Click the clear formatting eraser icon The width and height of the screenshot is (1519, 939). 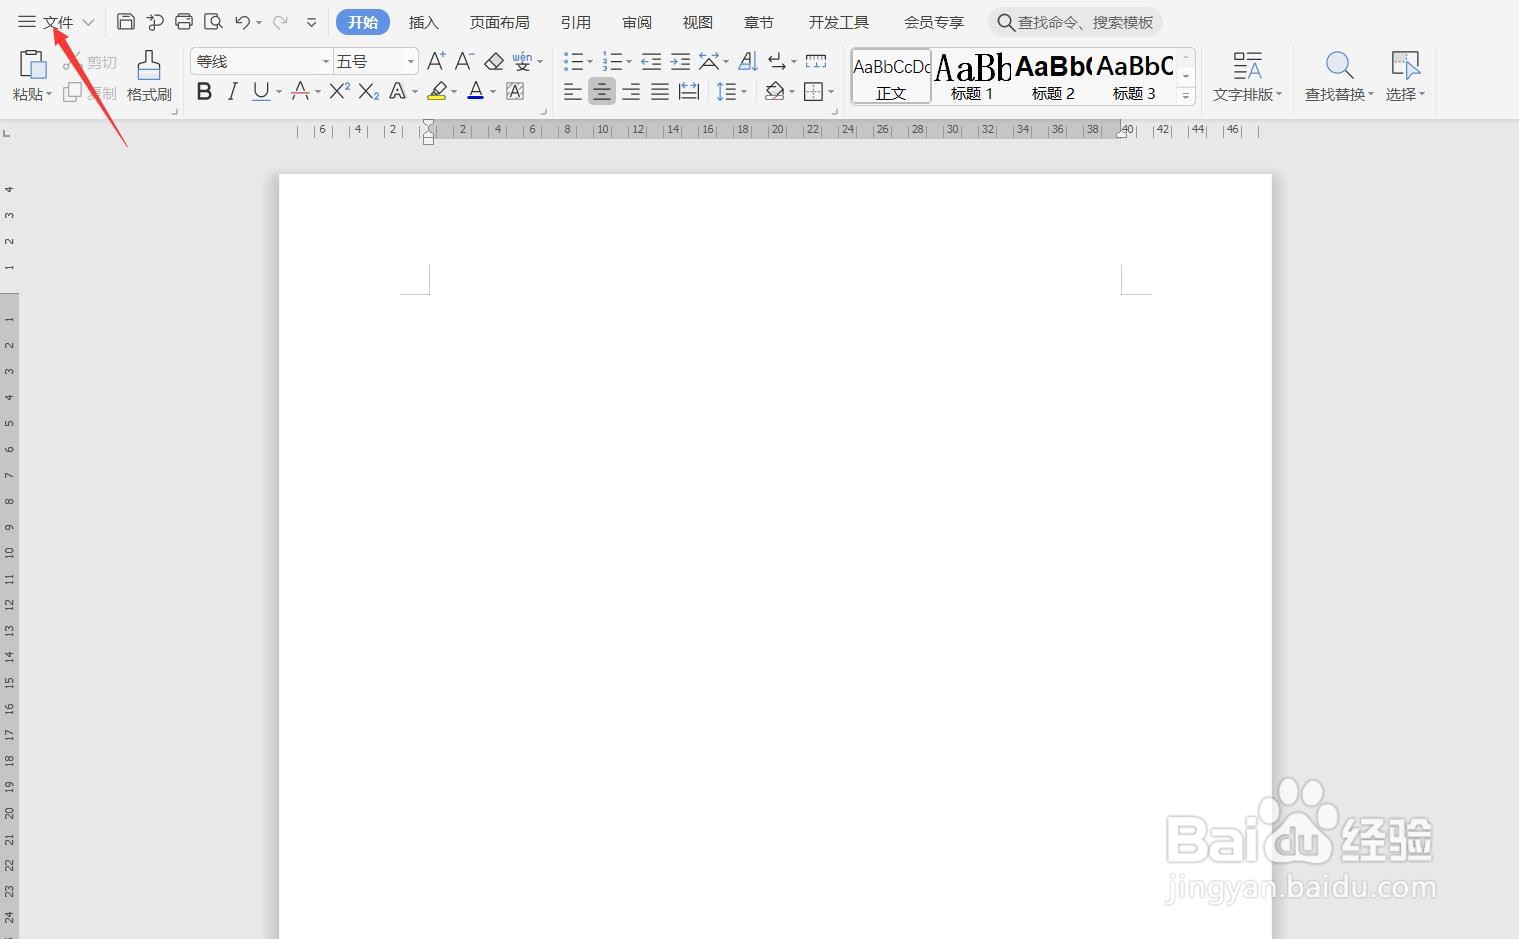tap(493, 61)
